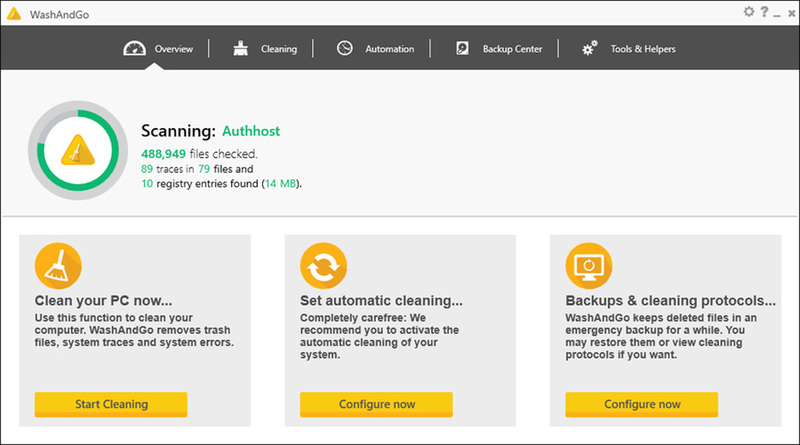Click the Backup Center disk icon
800x445 pixels.
pyautogui.click(x=462, y=48)
